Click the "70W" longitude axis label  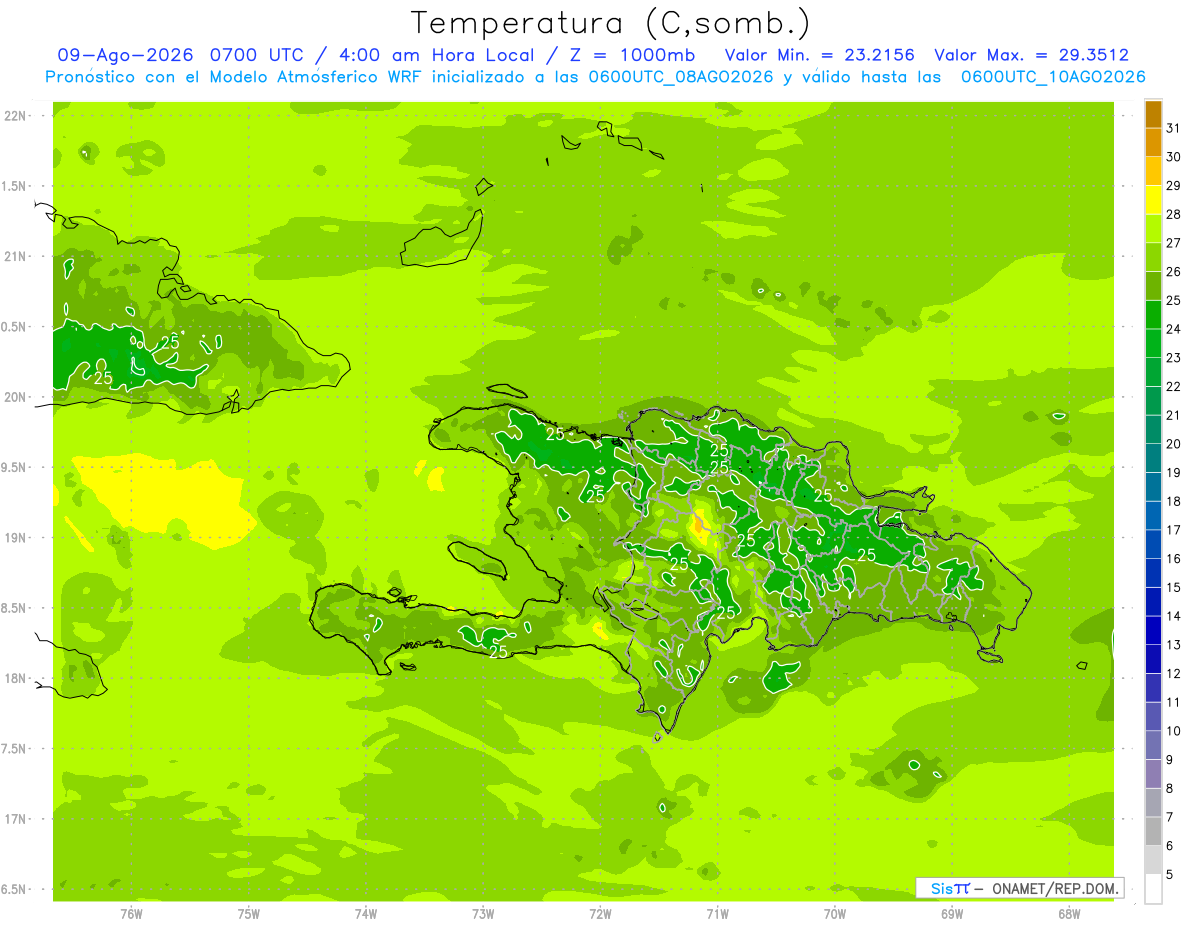(x=835, y=913)
